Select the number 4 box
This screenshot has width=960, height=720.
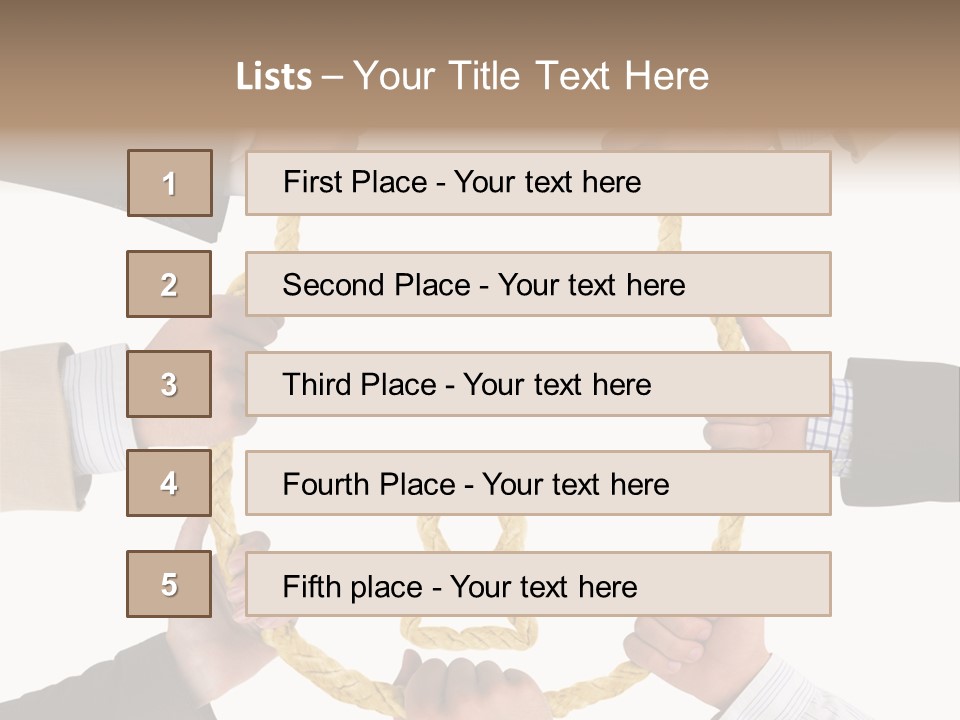169,483
